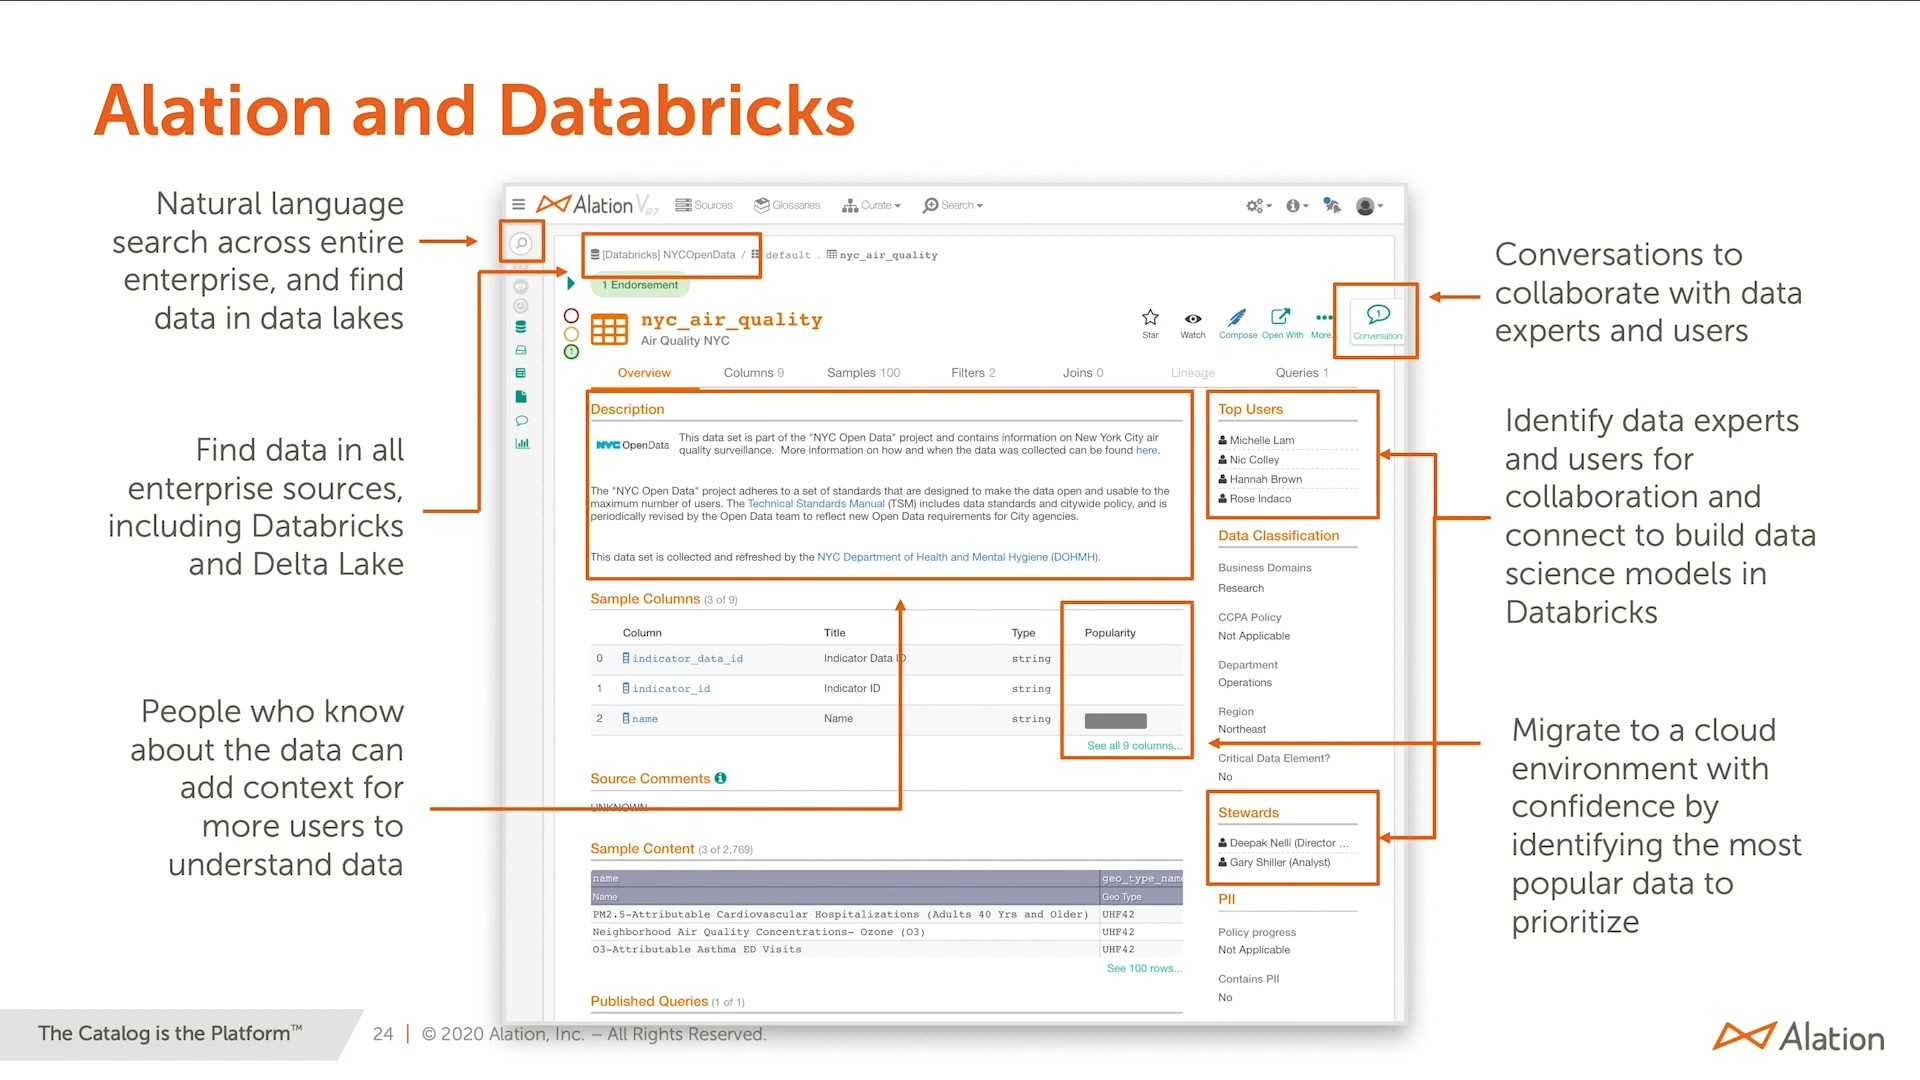1920x1080 pixels.
Task: Click the Open With icon
Action: pyautogui.click(x=1281, y=318)
